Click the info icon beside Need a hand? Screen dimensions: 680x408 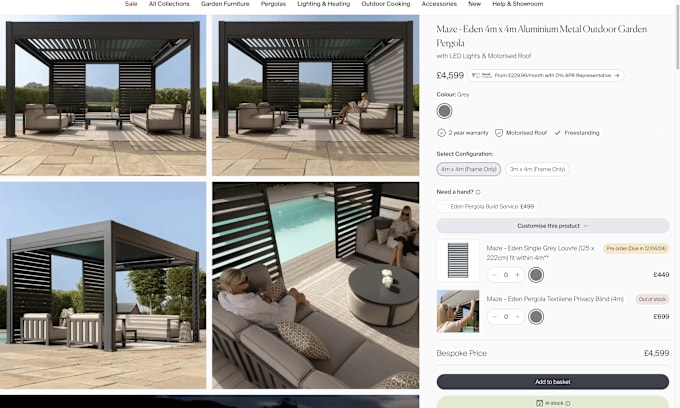pyautogui.click(x=478, y=192)
